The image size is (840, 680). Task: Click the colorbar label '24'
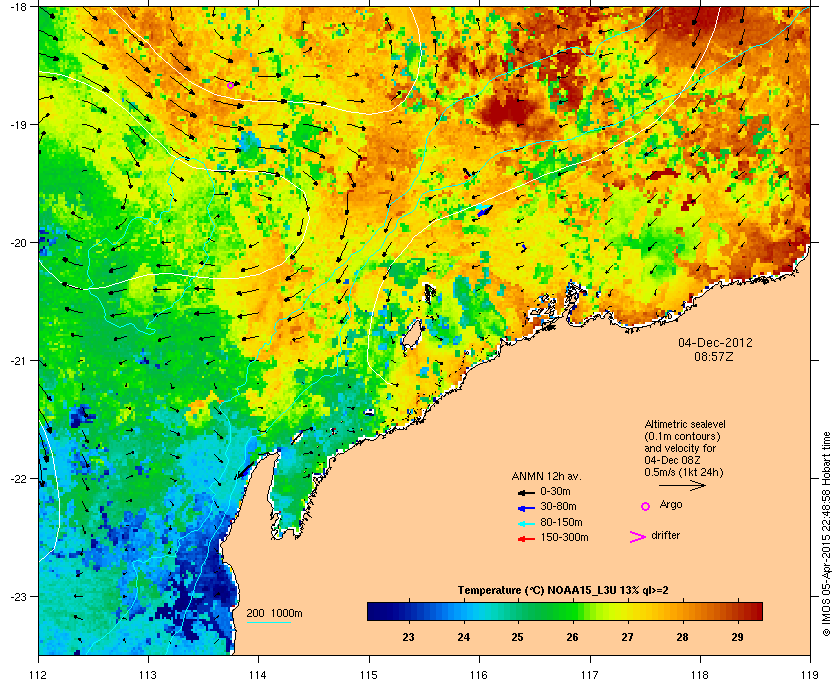click(x=463, y=637)
